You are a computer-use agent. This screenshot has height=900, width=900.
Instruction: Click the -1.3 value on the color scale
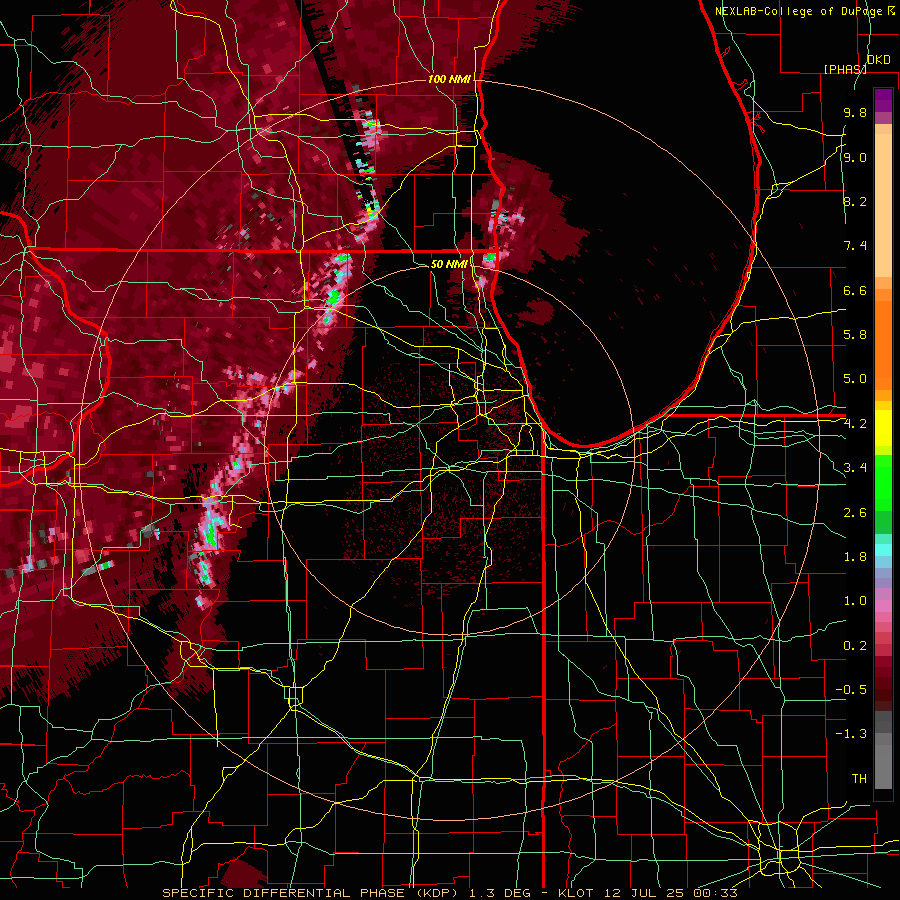click(851, 735)
